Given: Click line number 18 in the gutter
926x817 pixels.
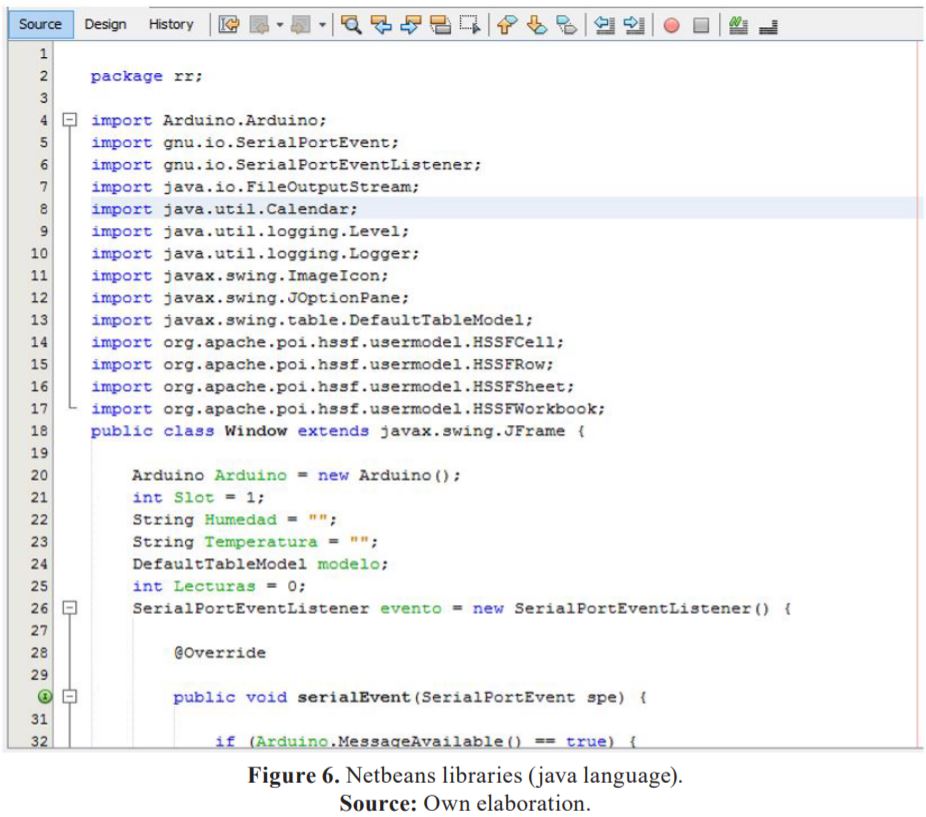Looking at the screenshot, I should tap(39, 431).
